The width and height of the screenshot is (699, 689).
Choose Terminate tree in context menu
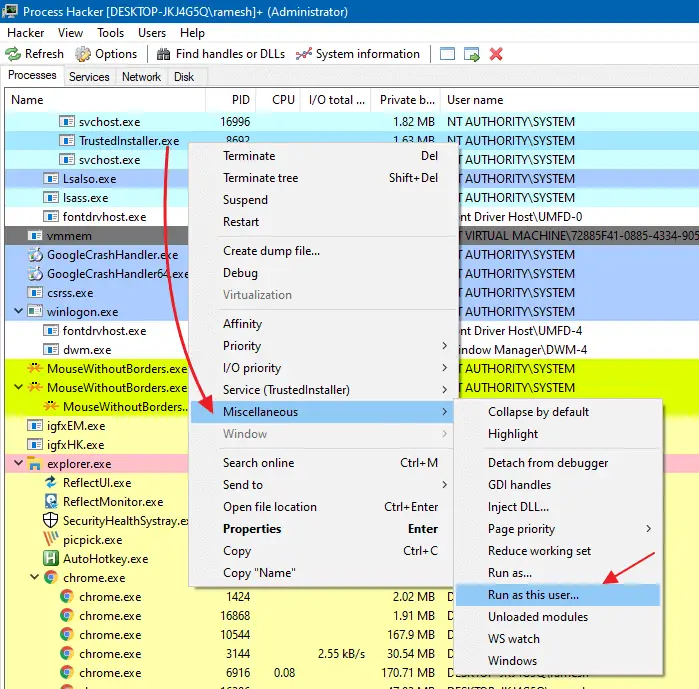tap(324, 178)
